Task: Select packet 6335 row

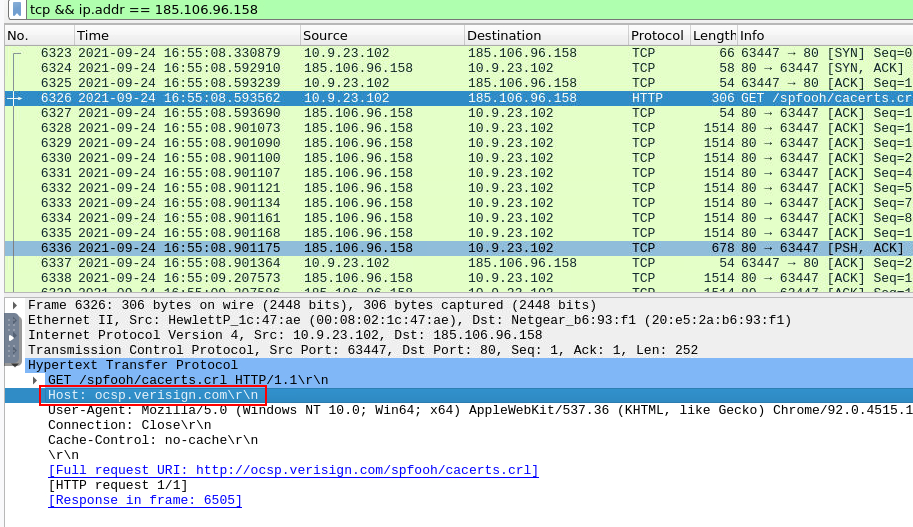Action: point(459,233)
